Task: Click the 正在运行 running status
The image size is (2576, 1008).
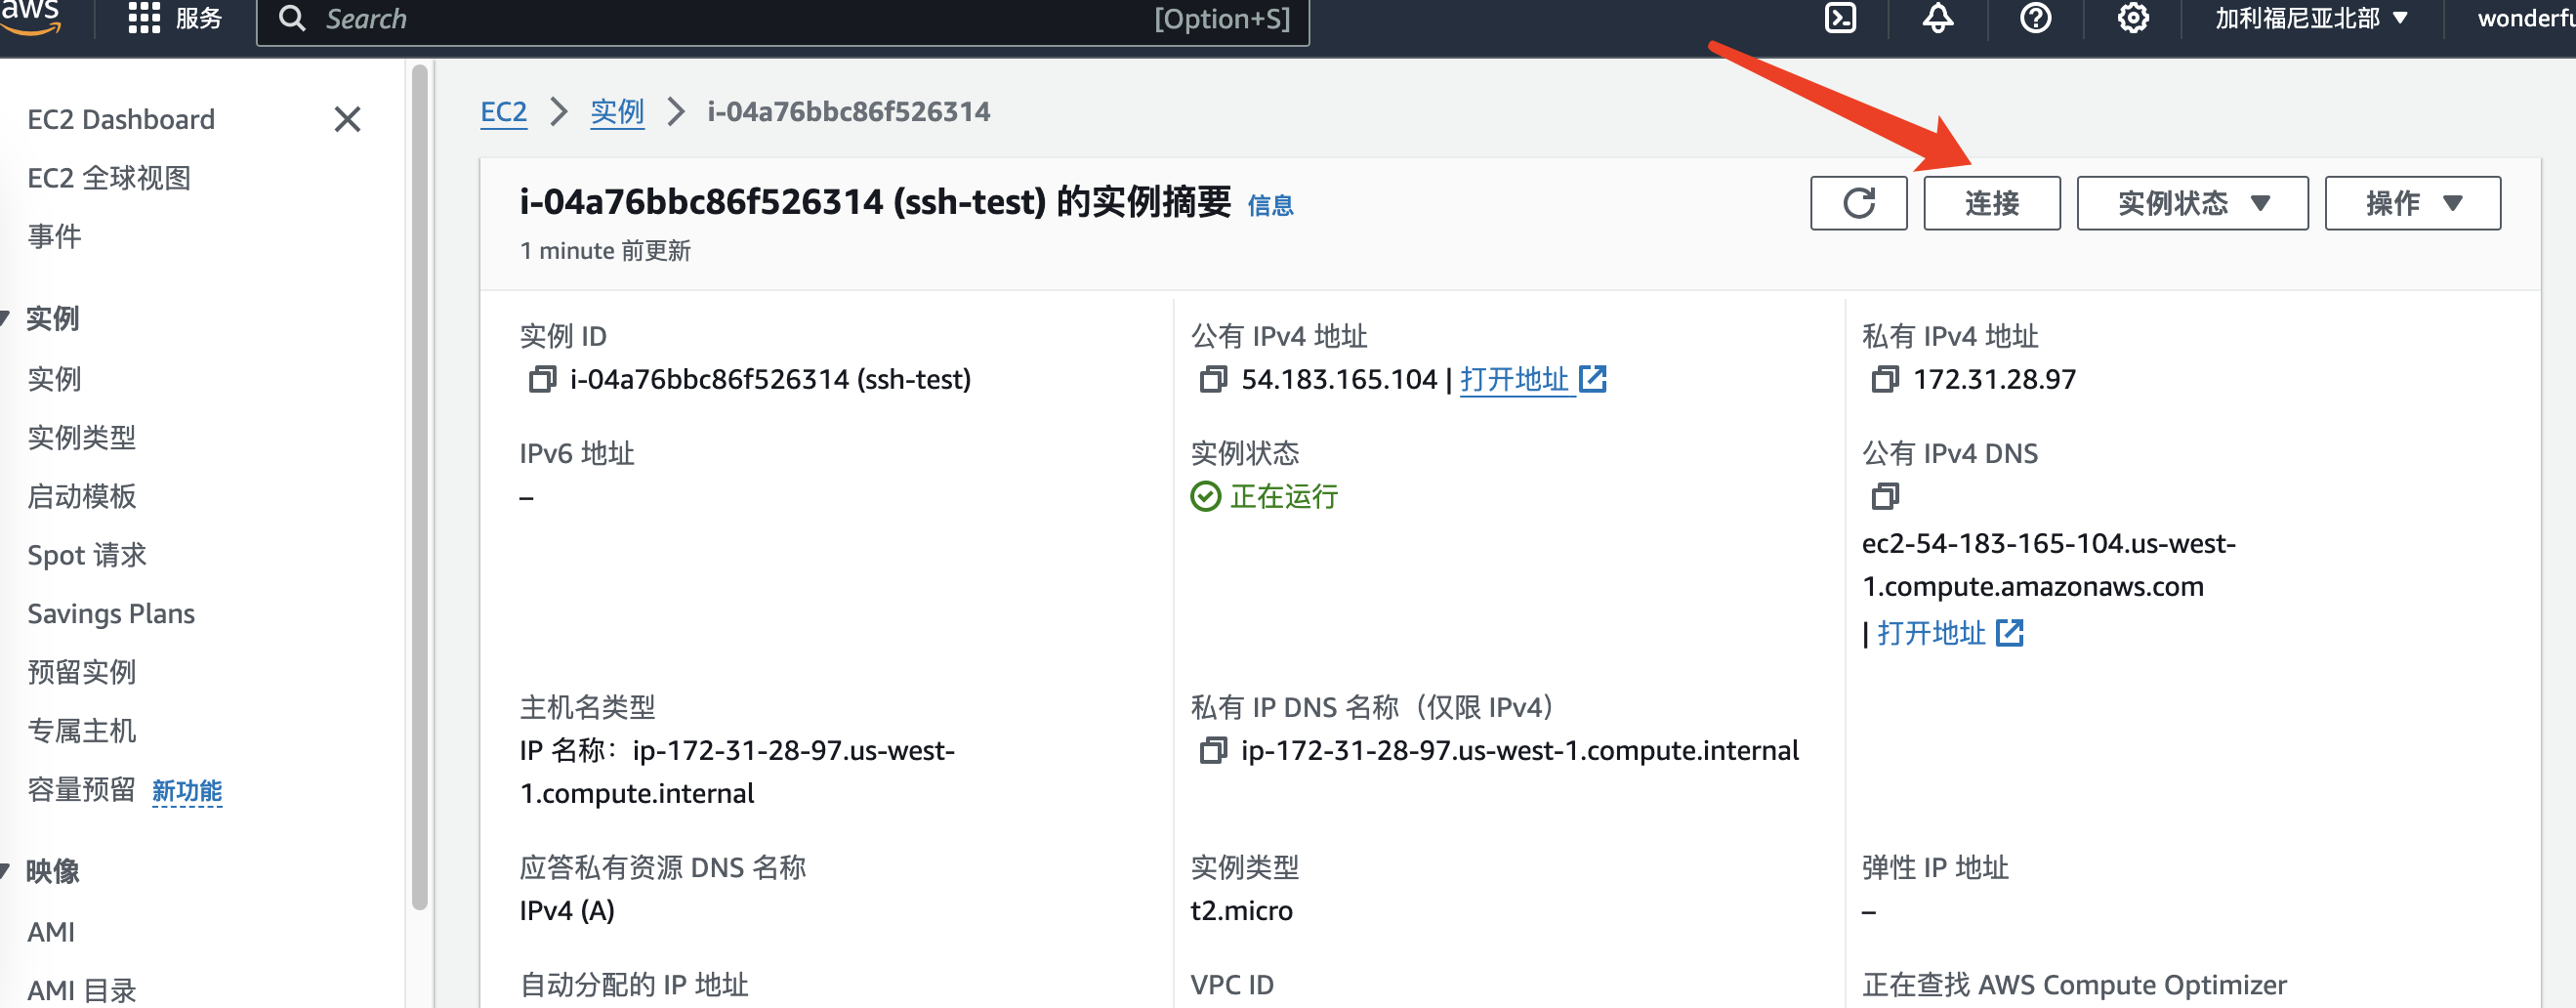Action: [x=1265, y=496]
